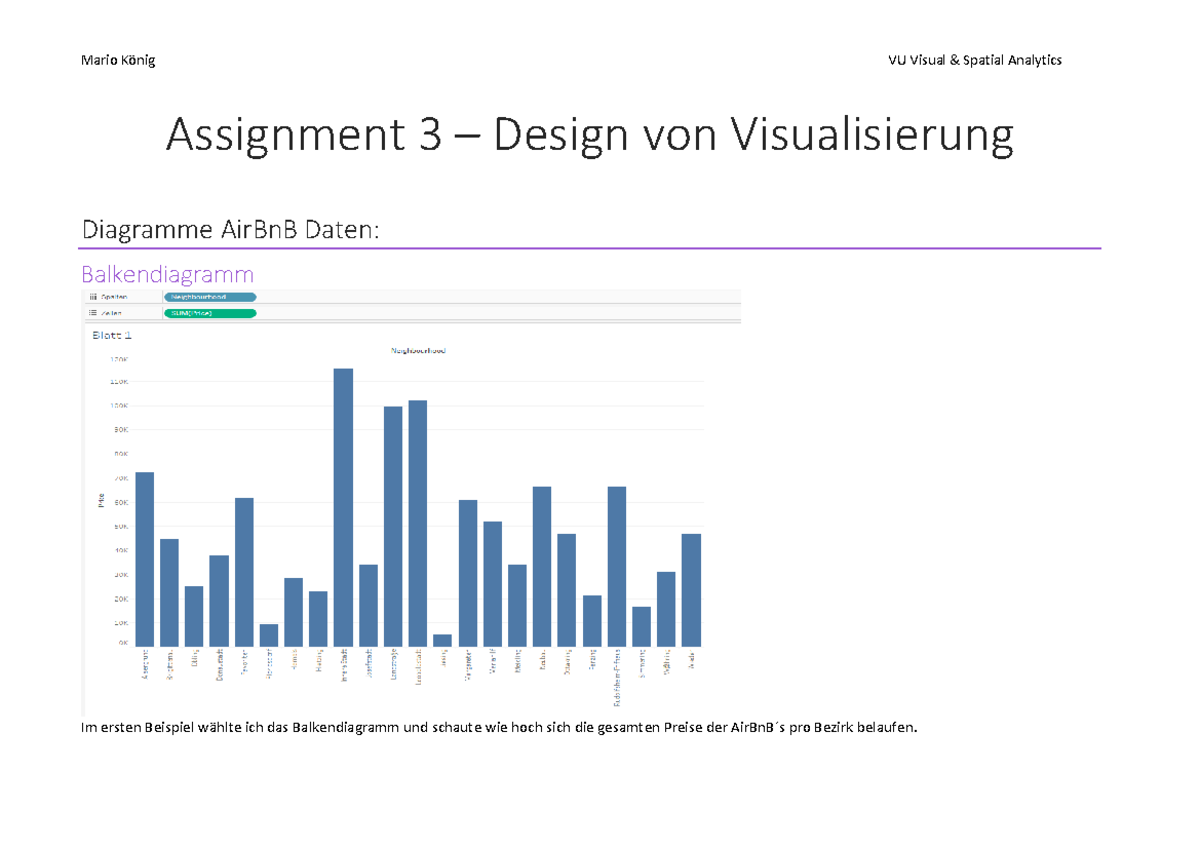Open the Neighbourhood pill dropdown menu
1200x849 pixels.
coord(251,297)
